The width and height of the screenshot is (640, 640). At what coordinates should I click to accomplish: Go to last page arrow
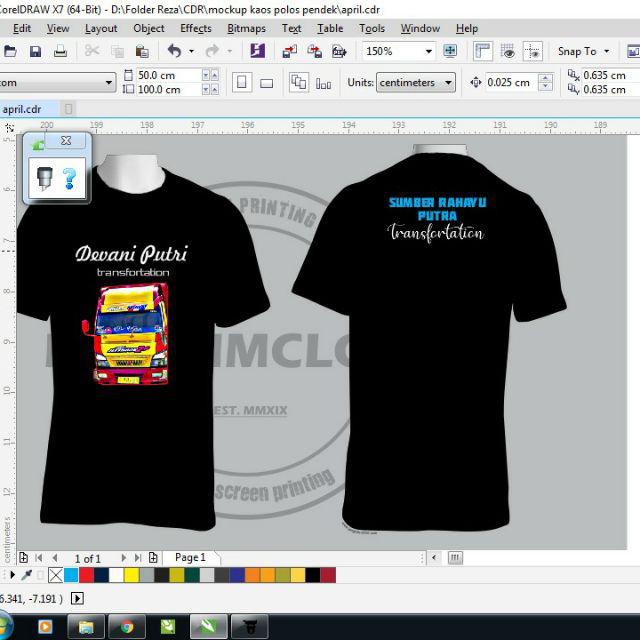pos(138,558)
